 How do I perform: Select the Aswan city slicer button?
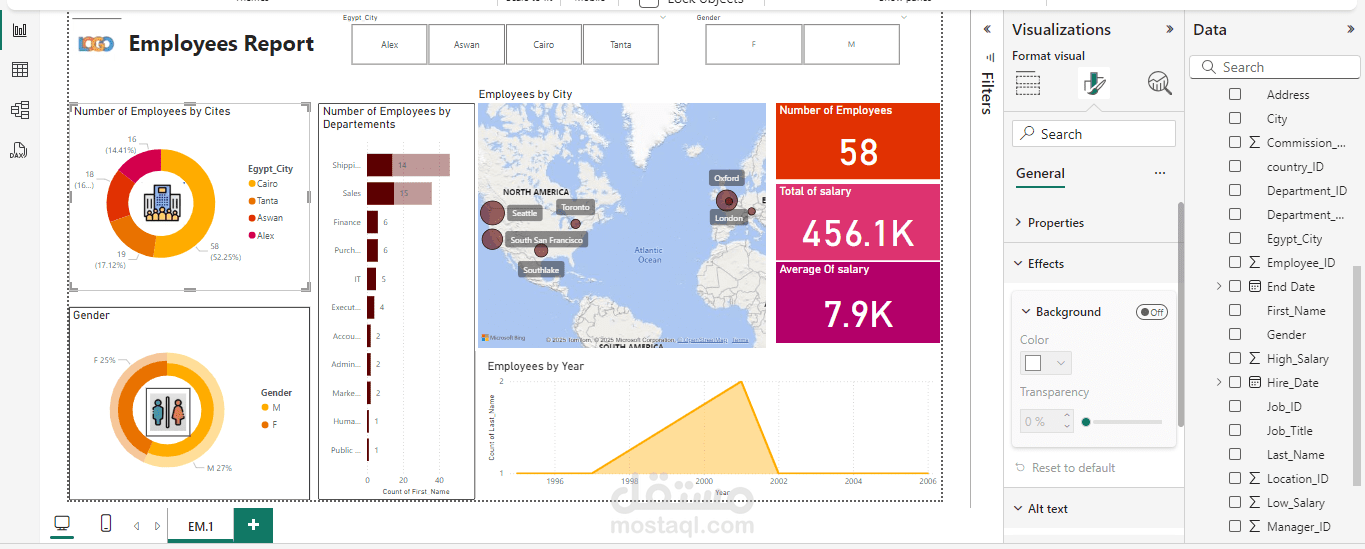coord(466,45)
